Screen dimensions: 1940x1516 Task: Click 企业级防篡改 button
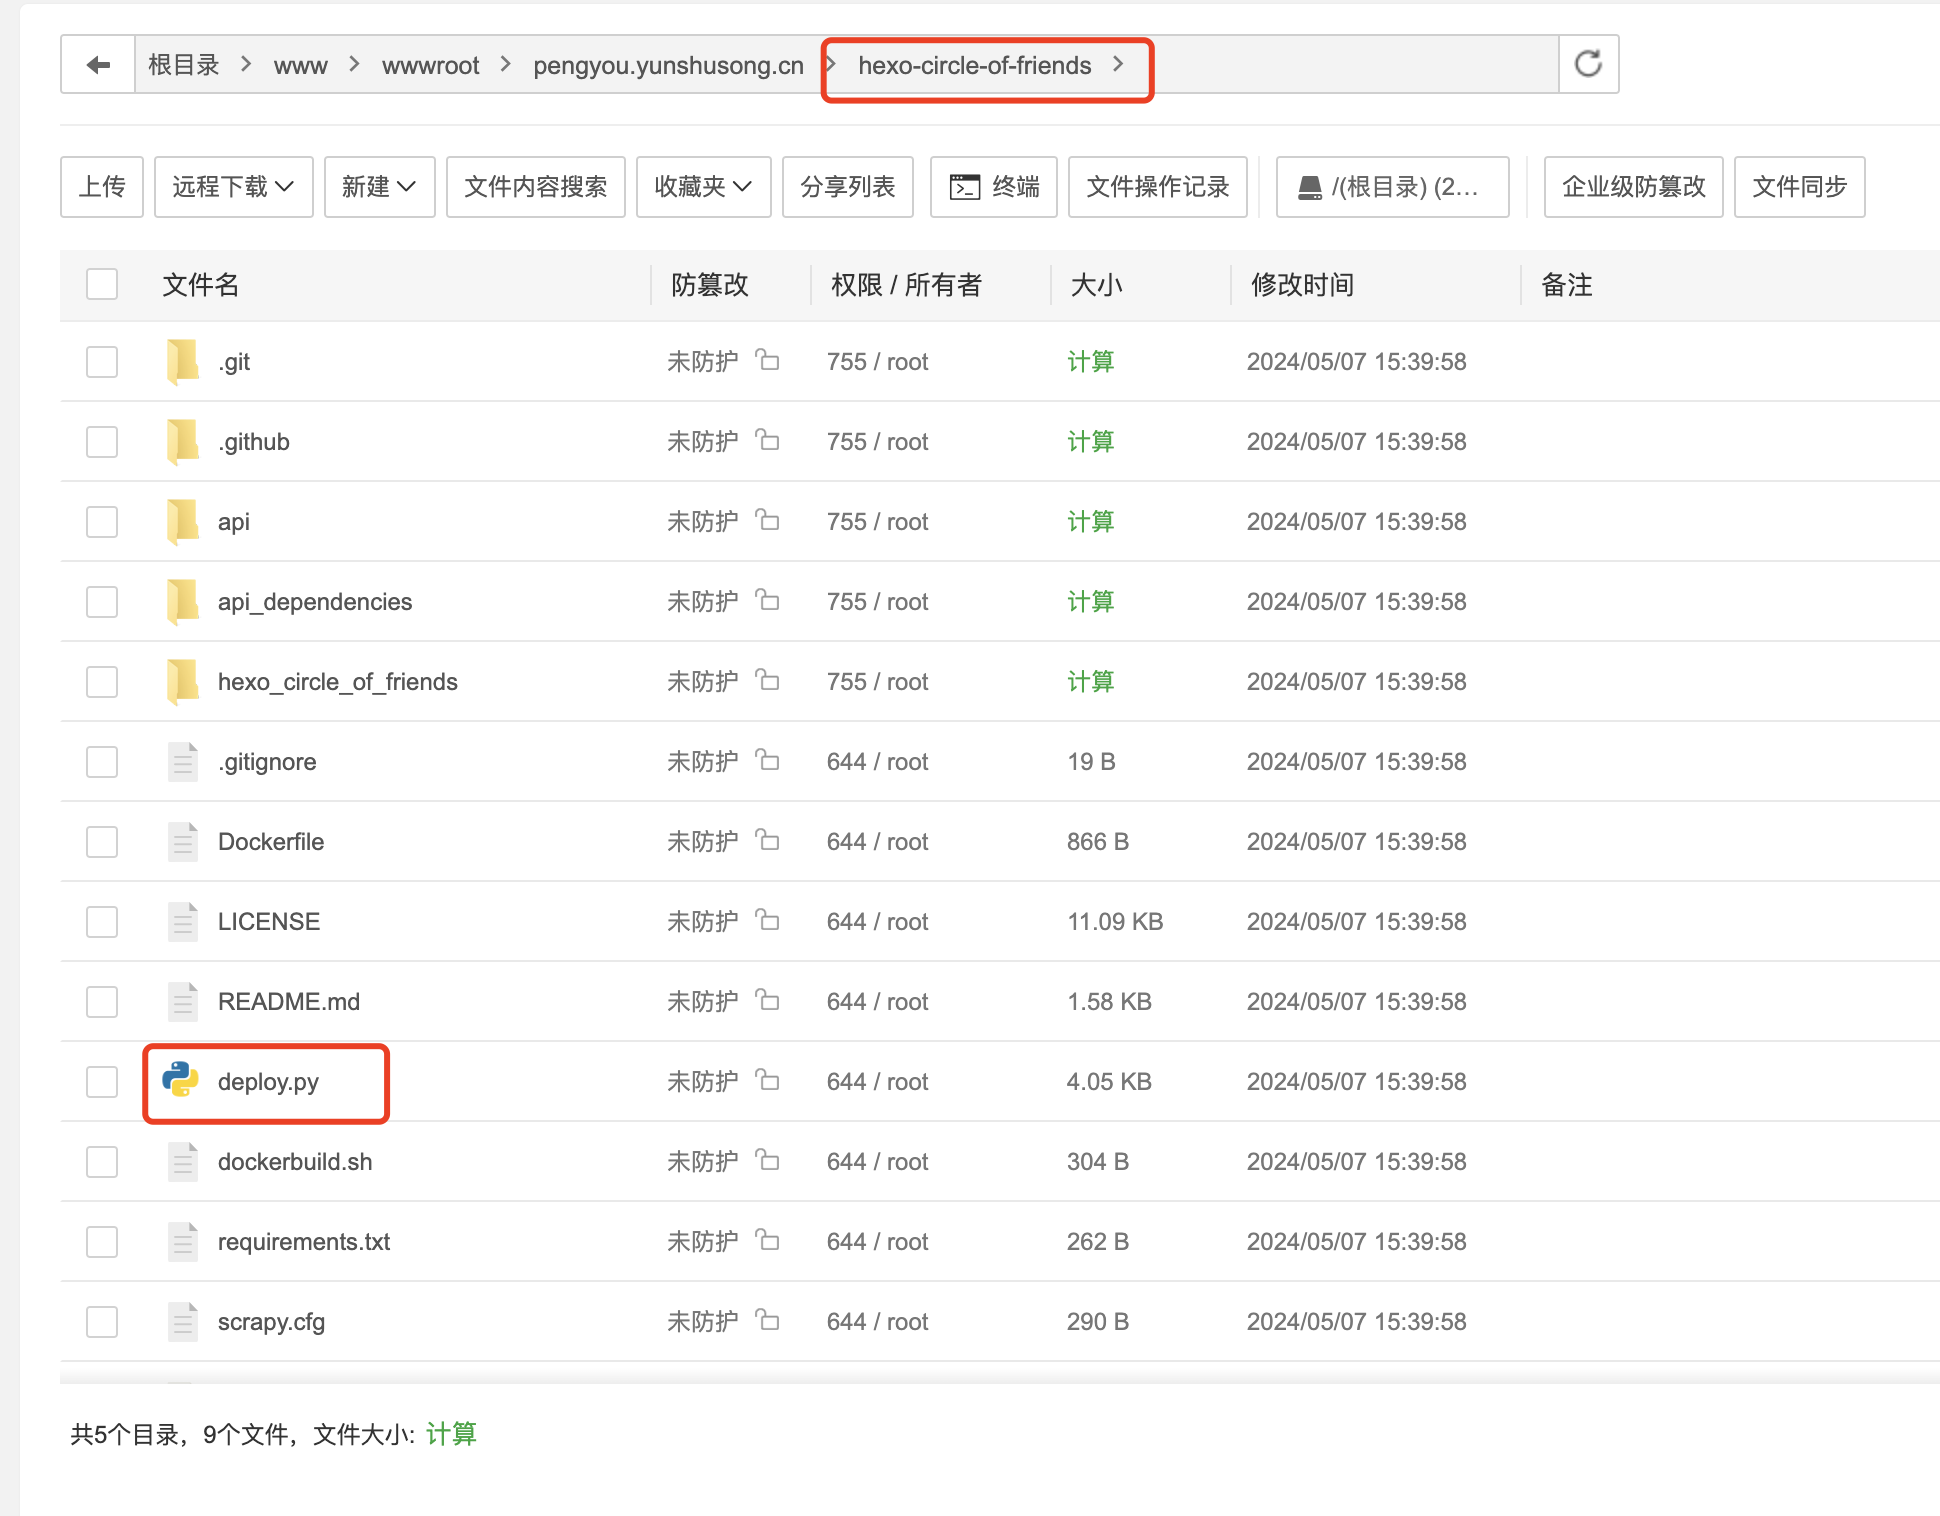1633,187
